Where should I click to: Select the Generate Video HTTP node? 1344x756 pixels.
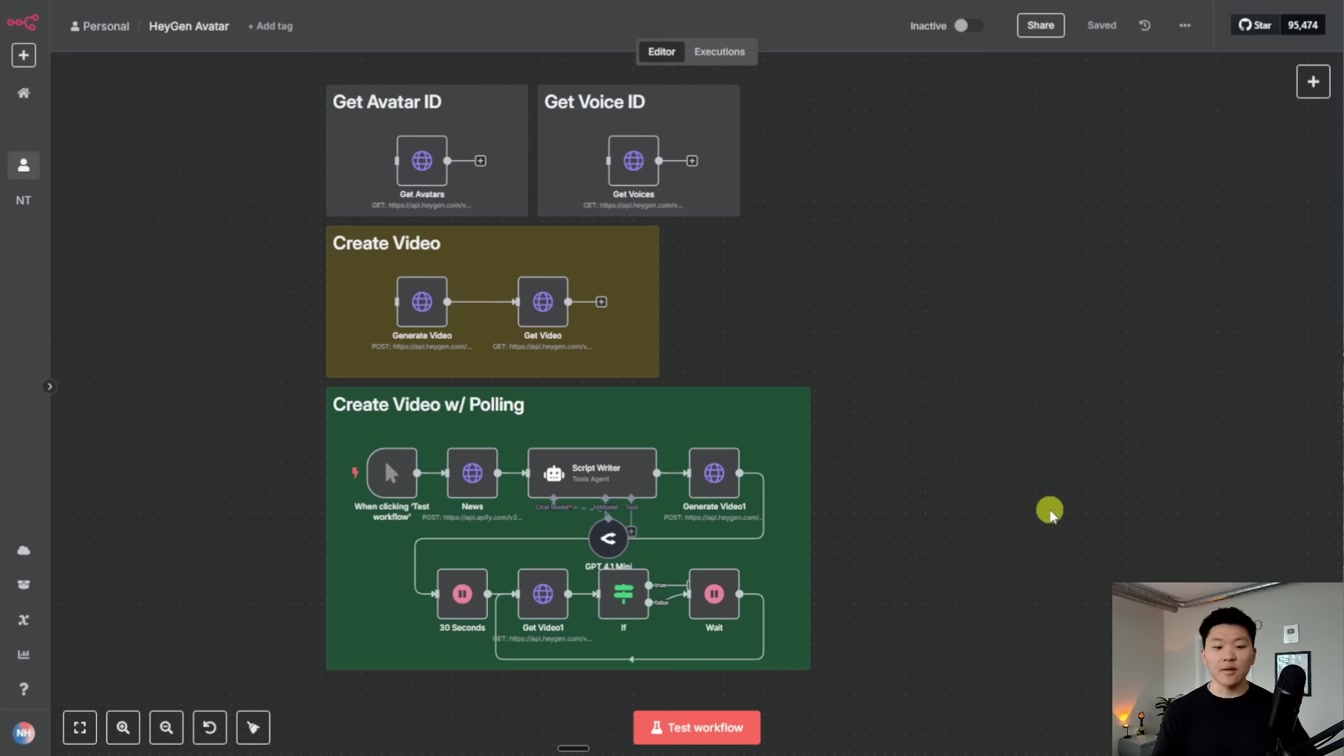(422, 302)
